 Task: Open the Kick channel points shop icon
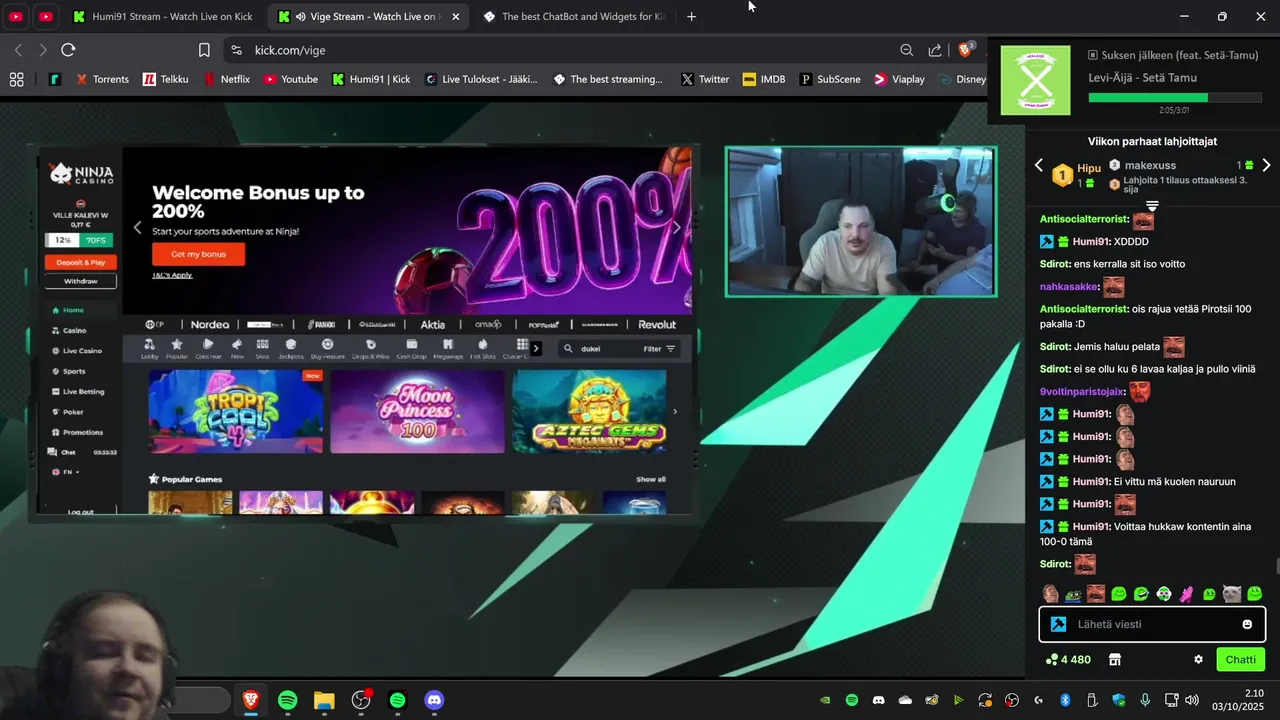(x=1115, y=660)
